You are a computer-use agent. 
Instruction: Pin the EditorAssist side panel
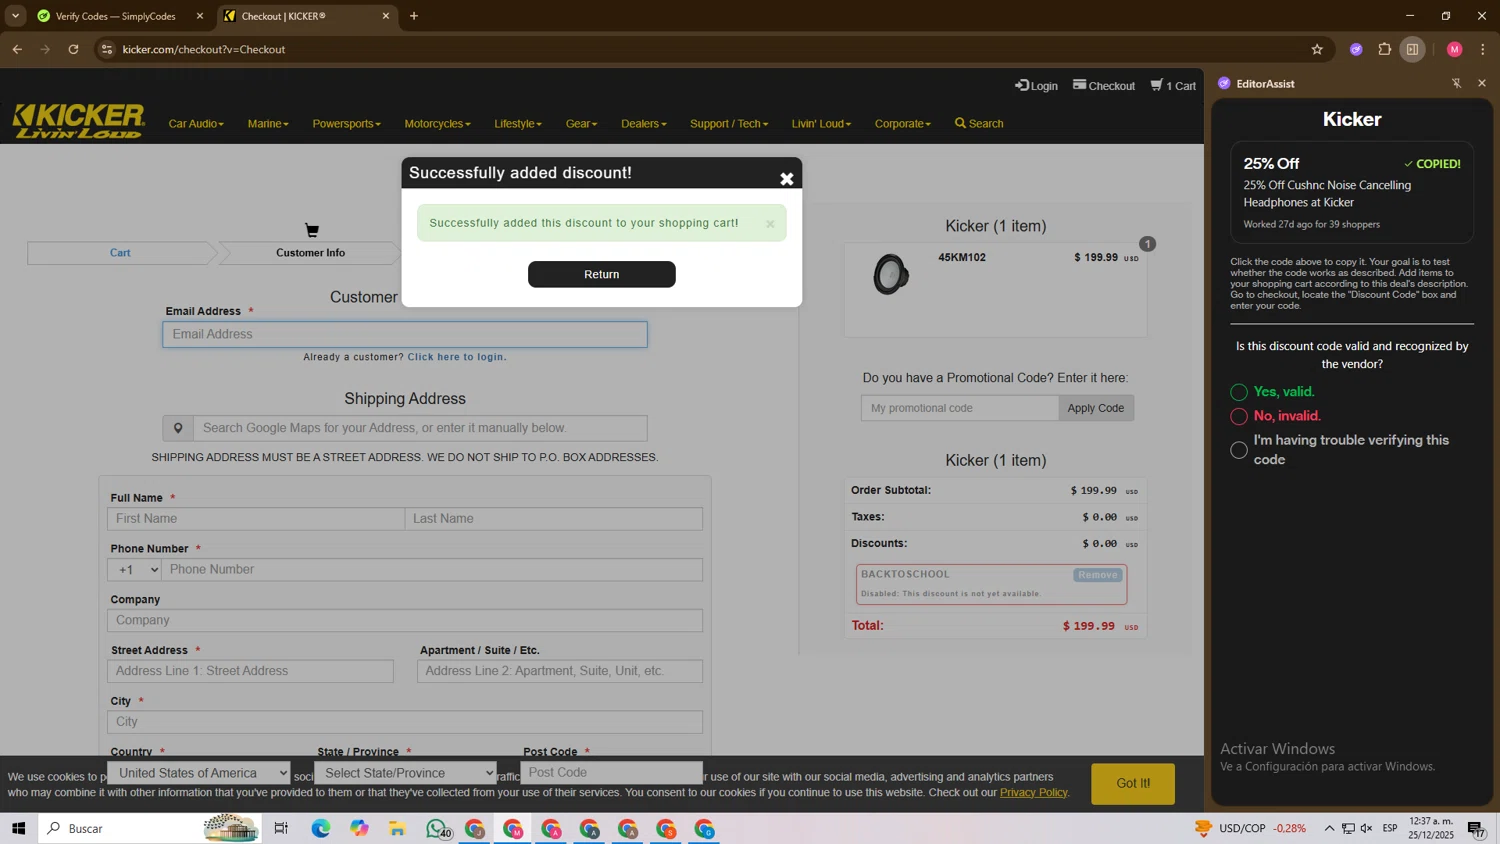pyautogui.click(x=1456, y=84)
